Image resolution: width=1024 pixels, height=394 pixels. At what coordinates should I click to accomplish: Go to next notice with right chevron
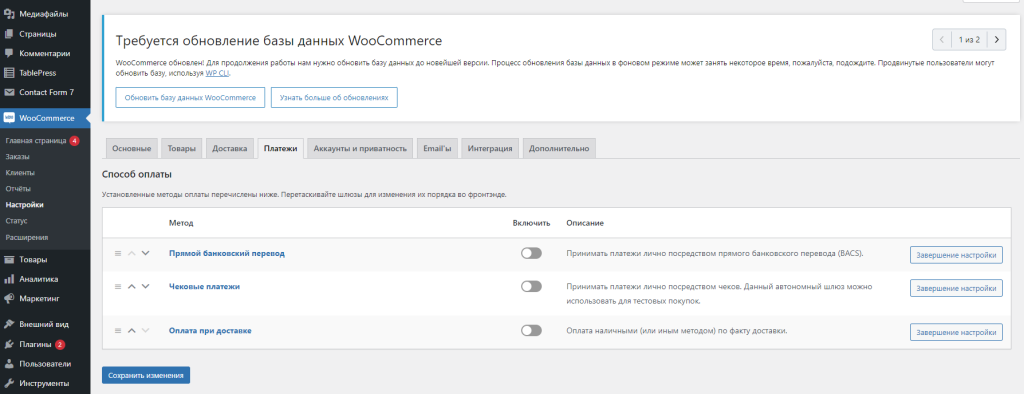coord(996,40)
